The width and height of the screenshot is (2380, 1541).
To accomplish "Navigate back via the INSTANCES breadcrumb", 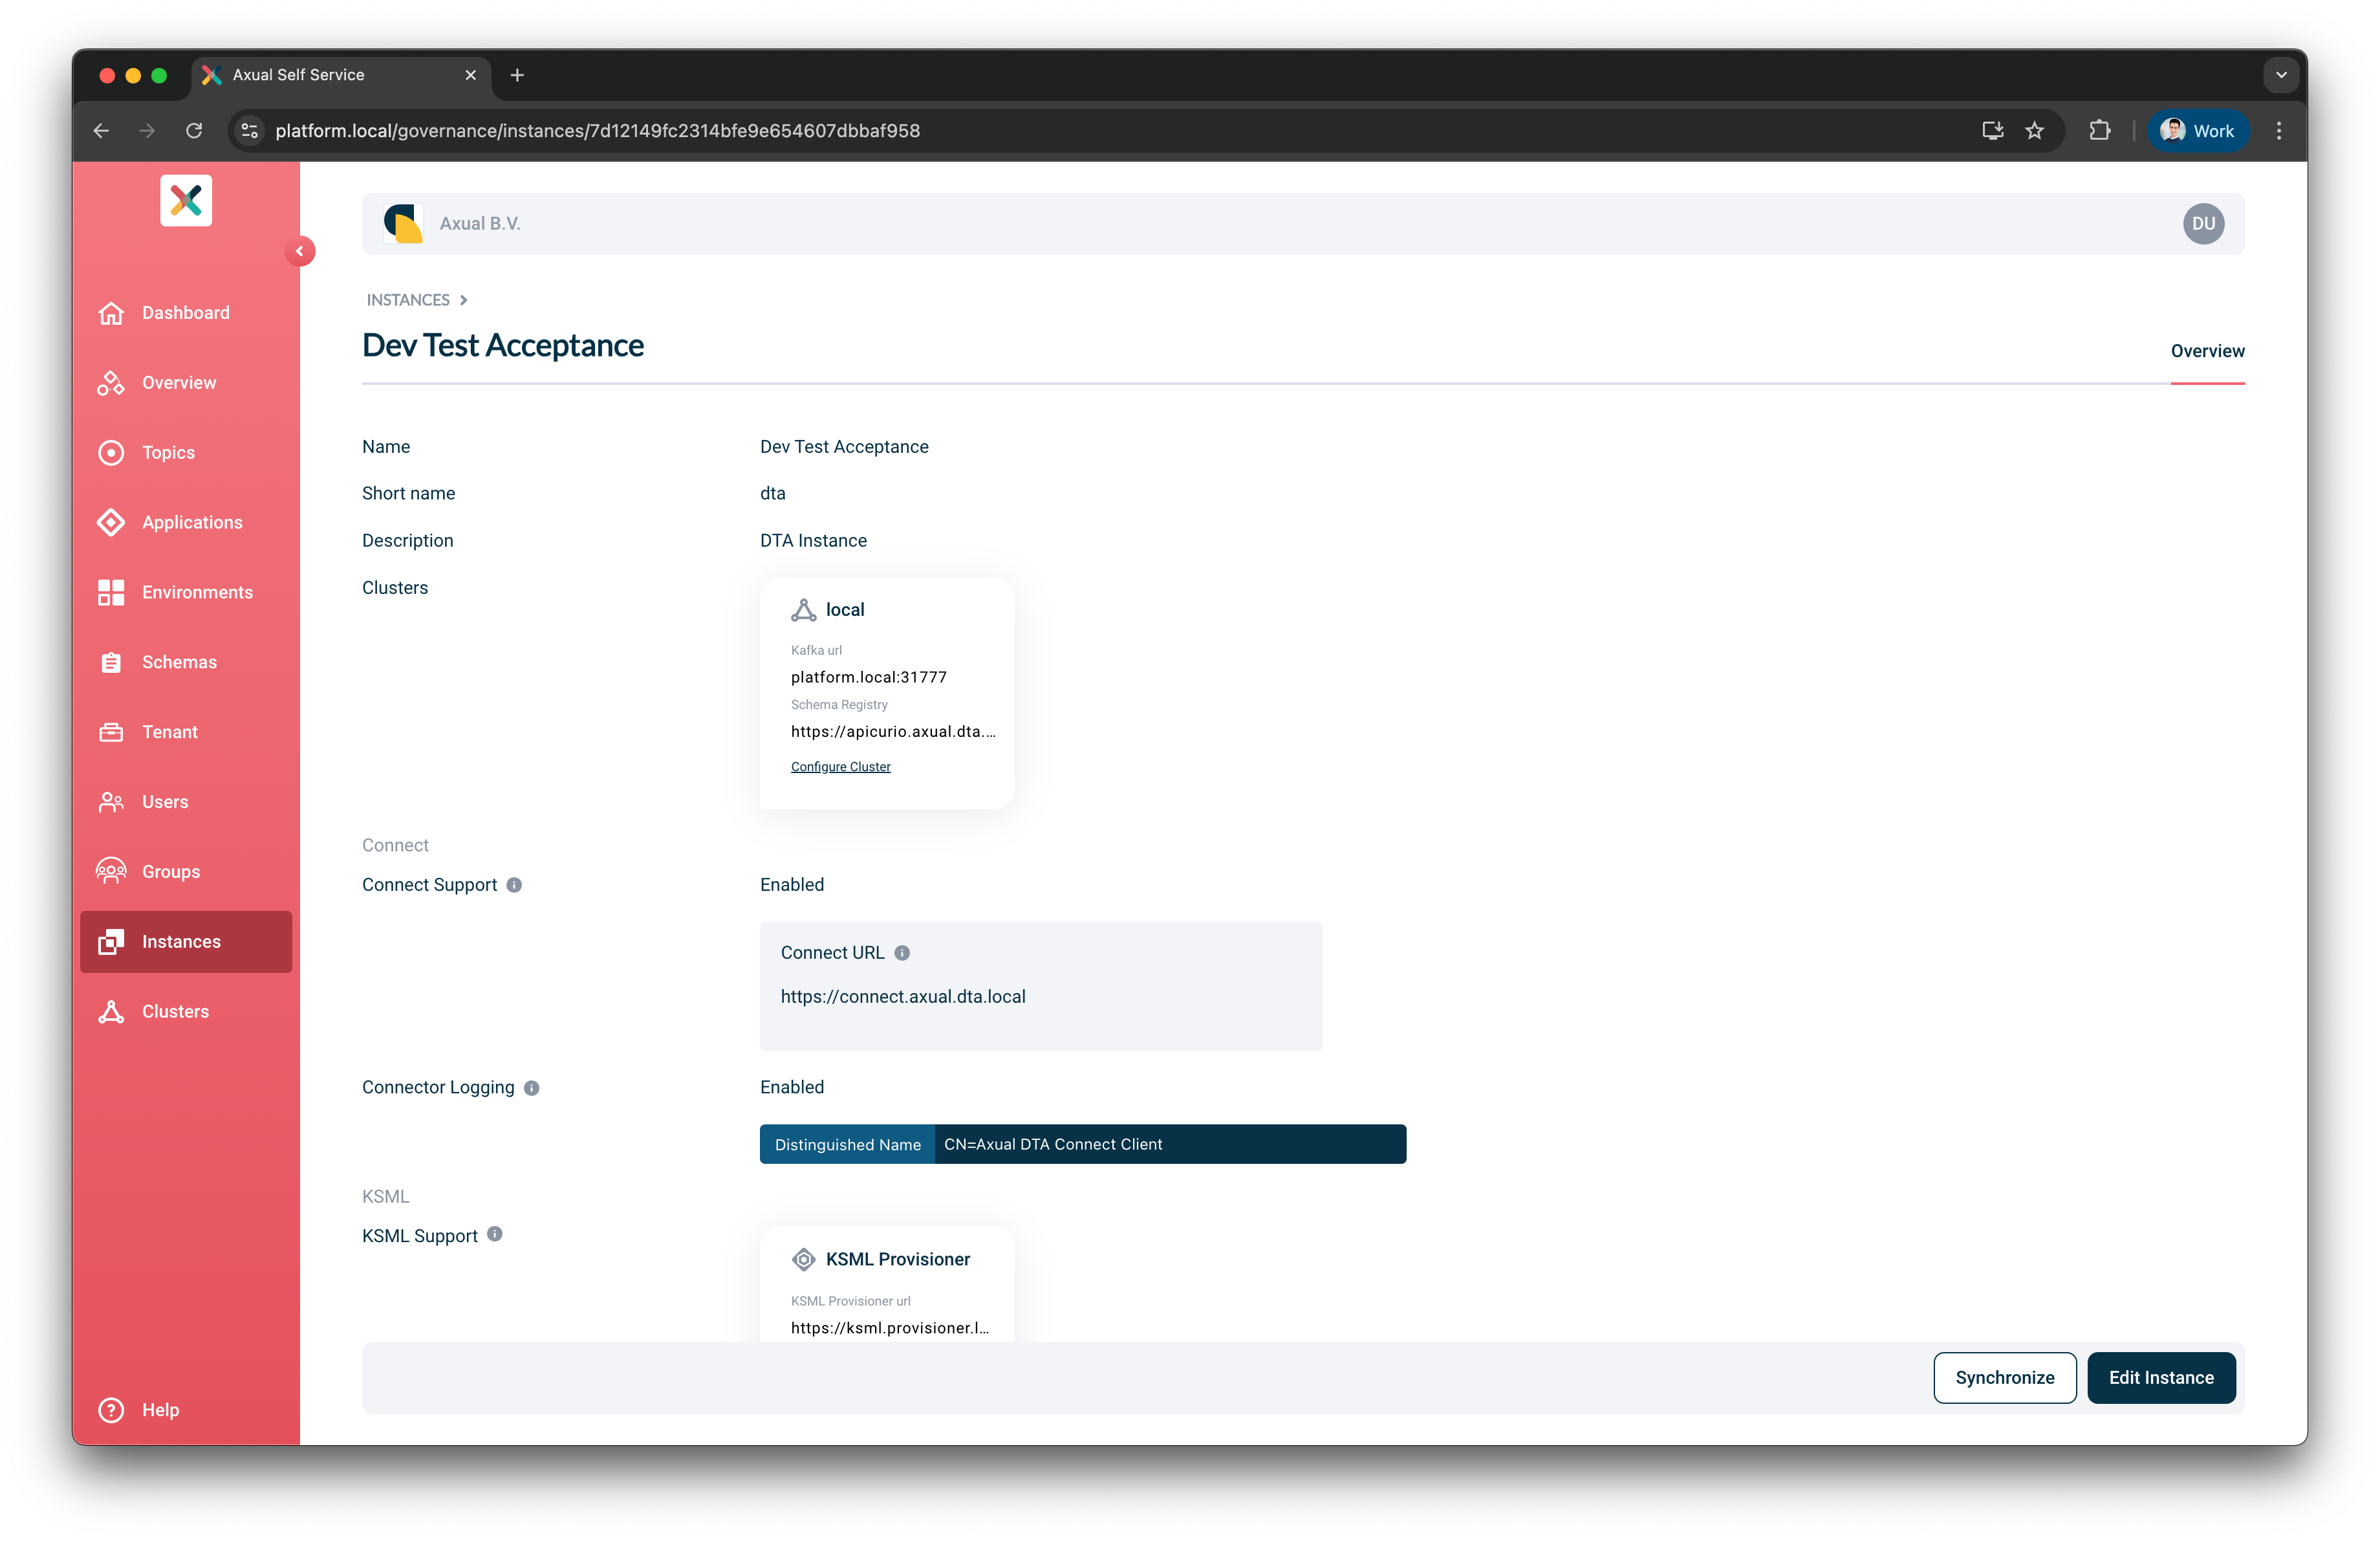I will click(x=408, y=300).
